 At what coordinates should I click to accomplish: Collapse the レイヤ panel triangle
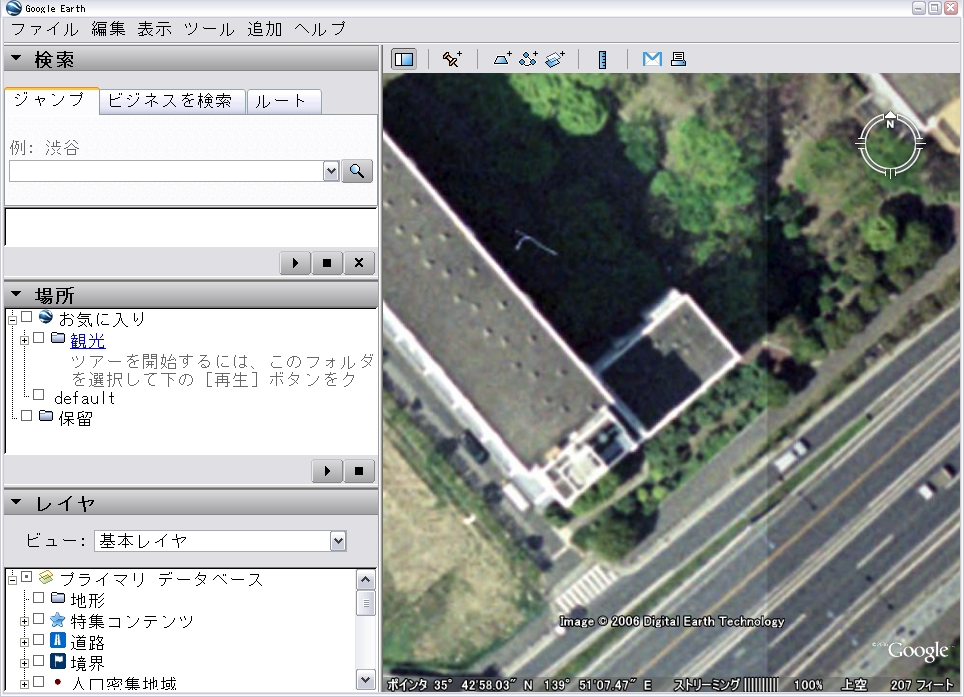click(17, 502)
